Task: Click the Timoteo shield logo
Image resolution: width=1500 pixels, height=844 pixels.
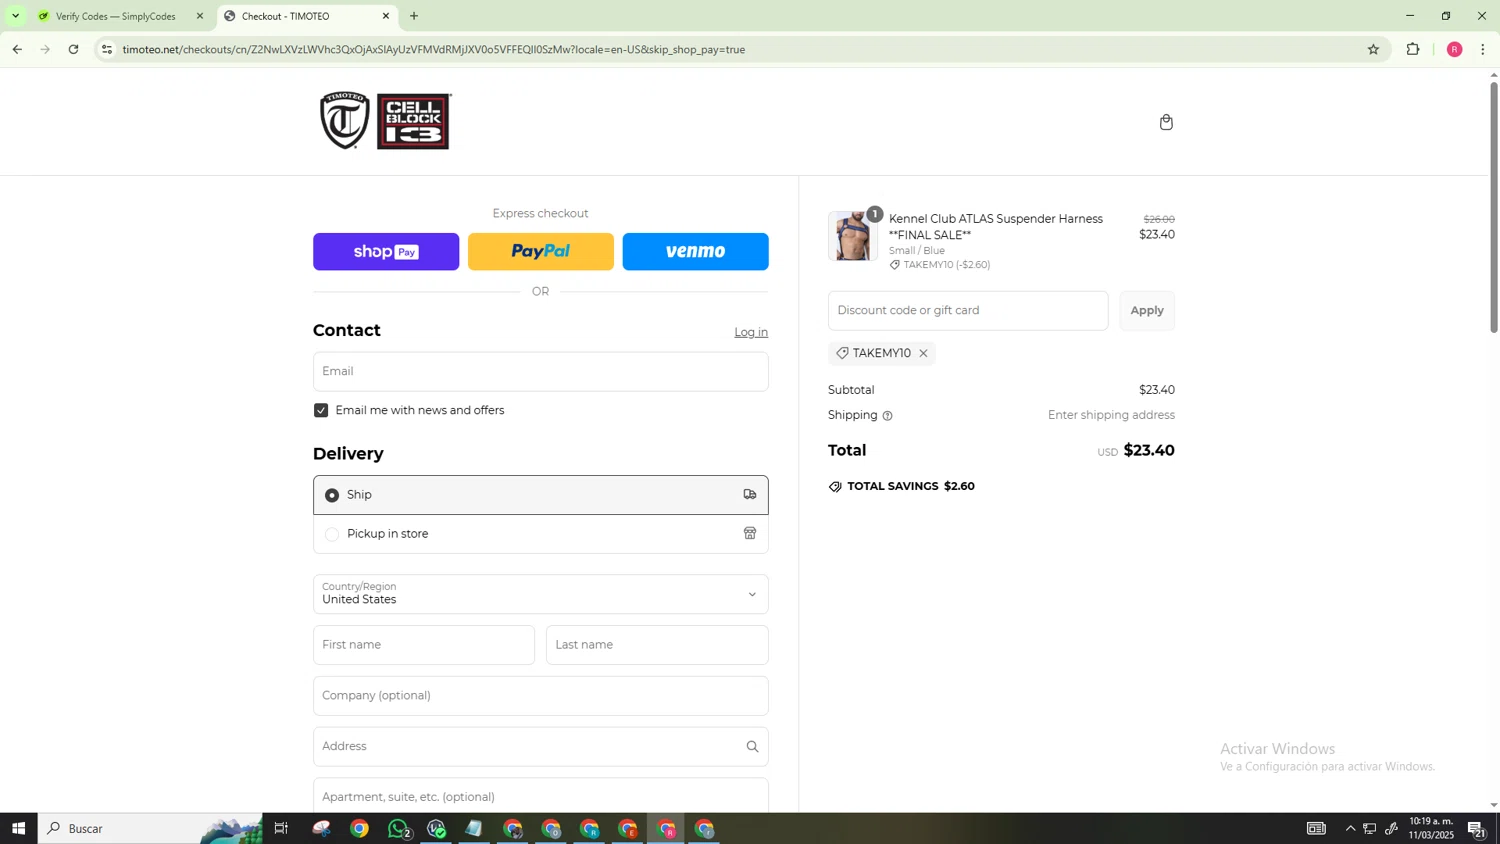Action: [345, 120]
